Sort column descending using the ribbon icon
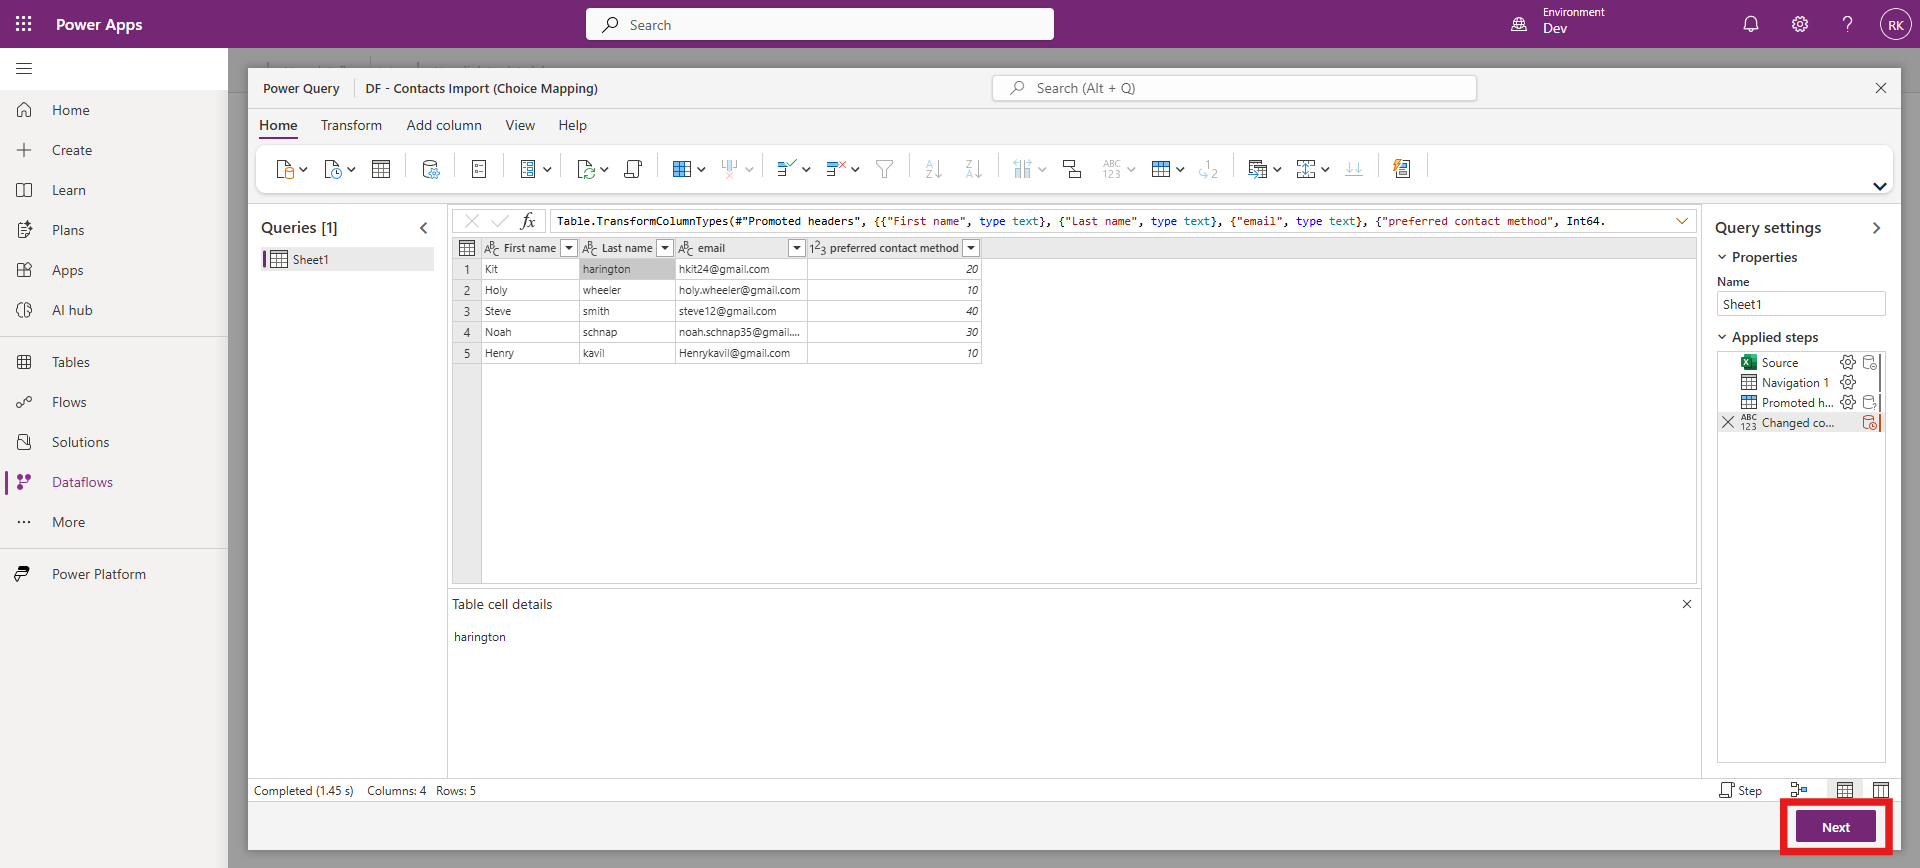 [973, 169]
